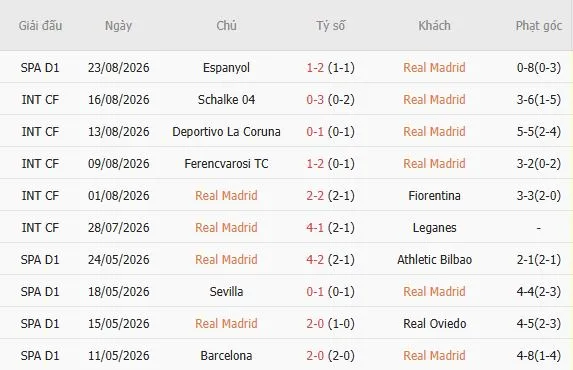Select the Schalke 04 team name
Viewport: 573px width, 370px height.
pos(226,99)
